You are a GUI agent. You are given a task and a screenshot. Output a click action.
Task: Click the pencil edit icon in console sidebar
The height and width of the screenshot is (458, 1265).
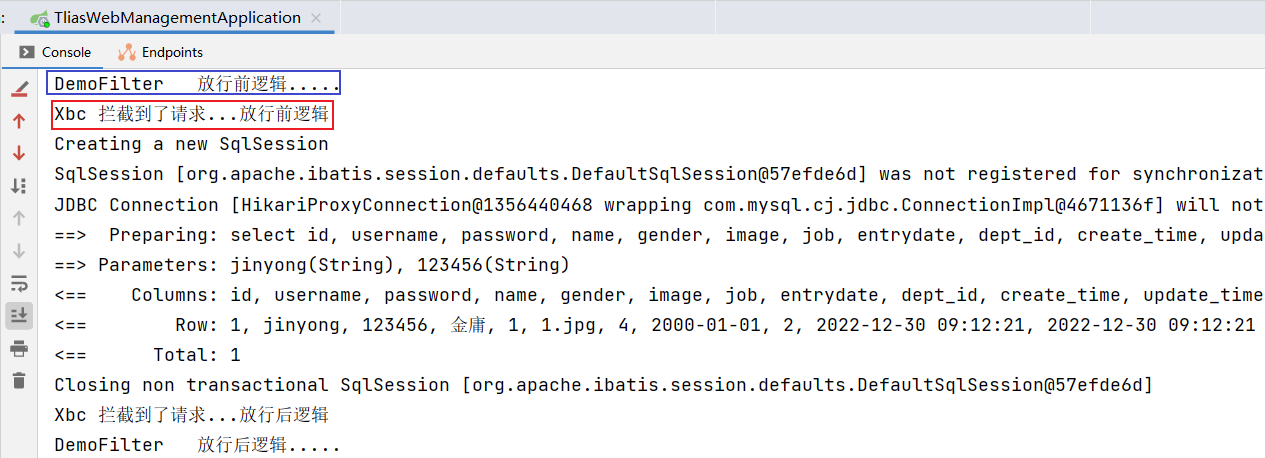coord(19,89)
